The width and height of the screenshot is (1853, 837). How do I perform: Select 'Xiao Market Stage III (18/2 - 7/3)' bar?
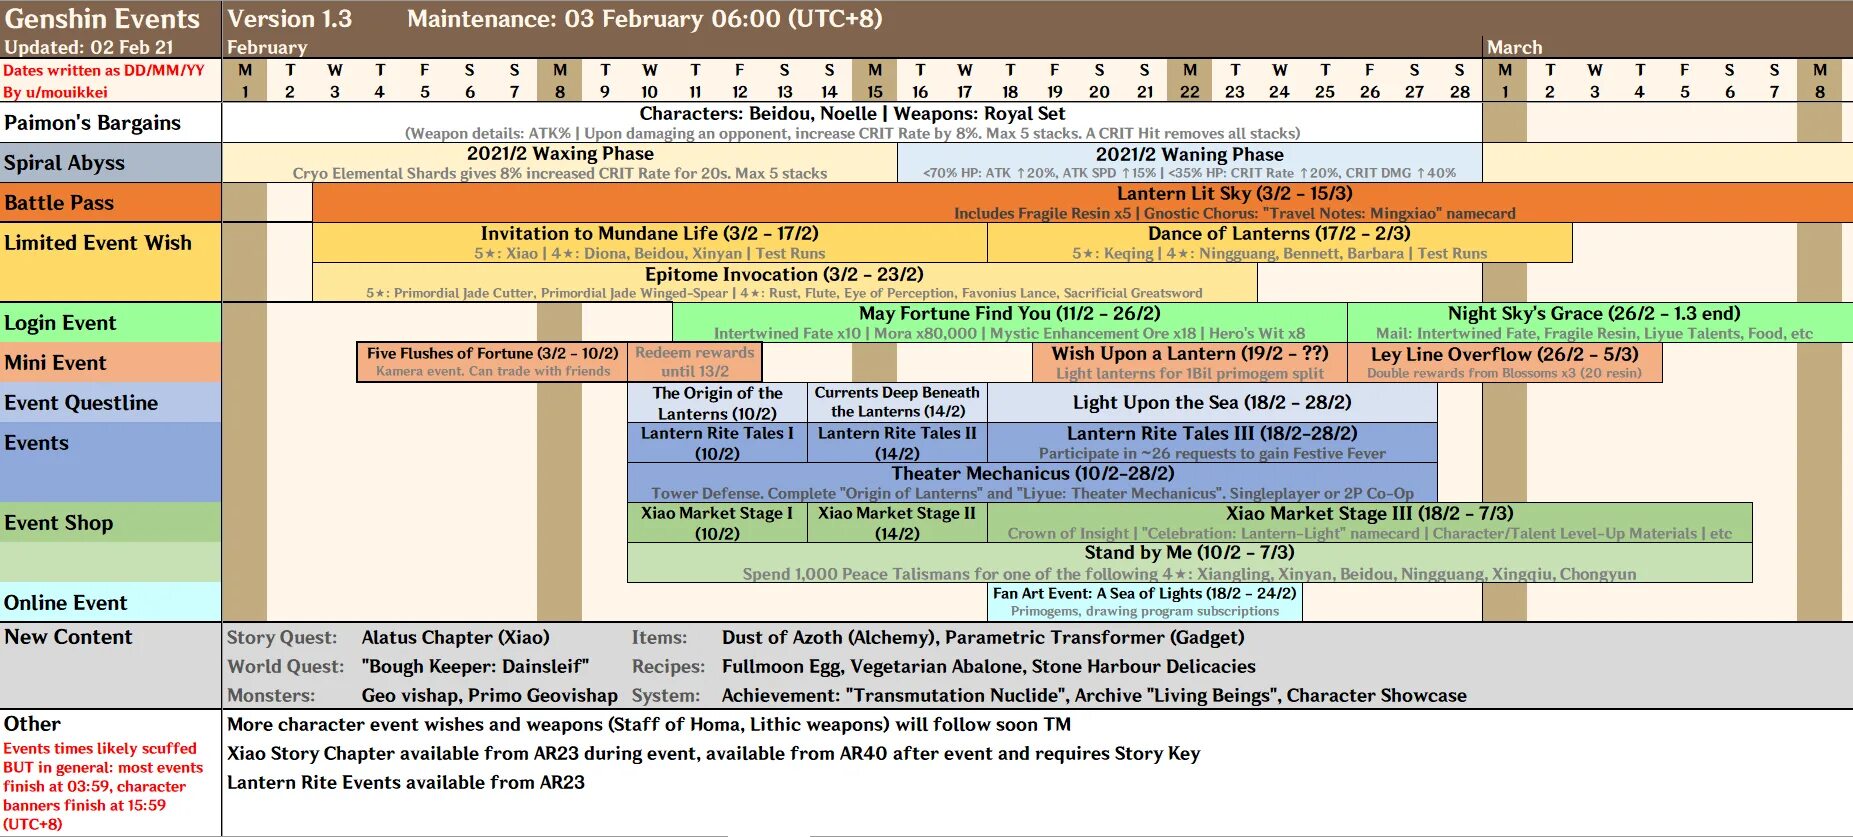(1370, 522)
